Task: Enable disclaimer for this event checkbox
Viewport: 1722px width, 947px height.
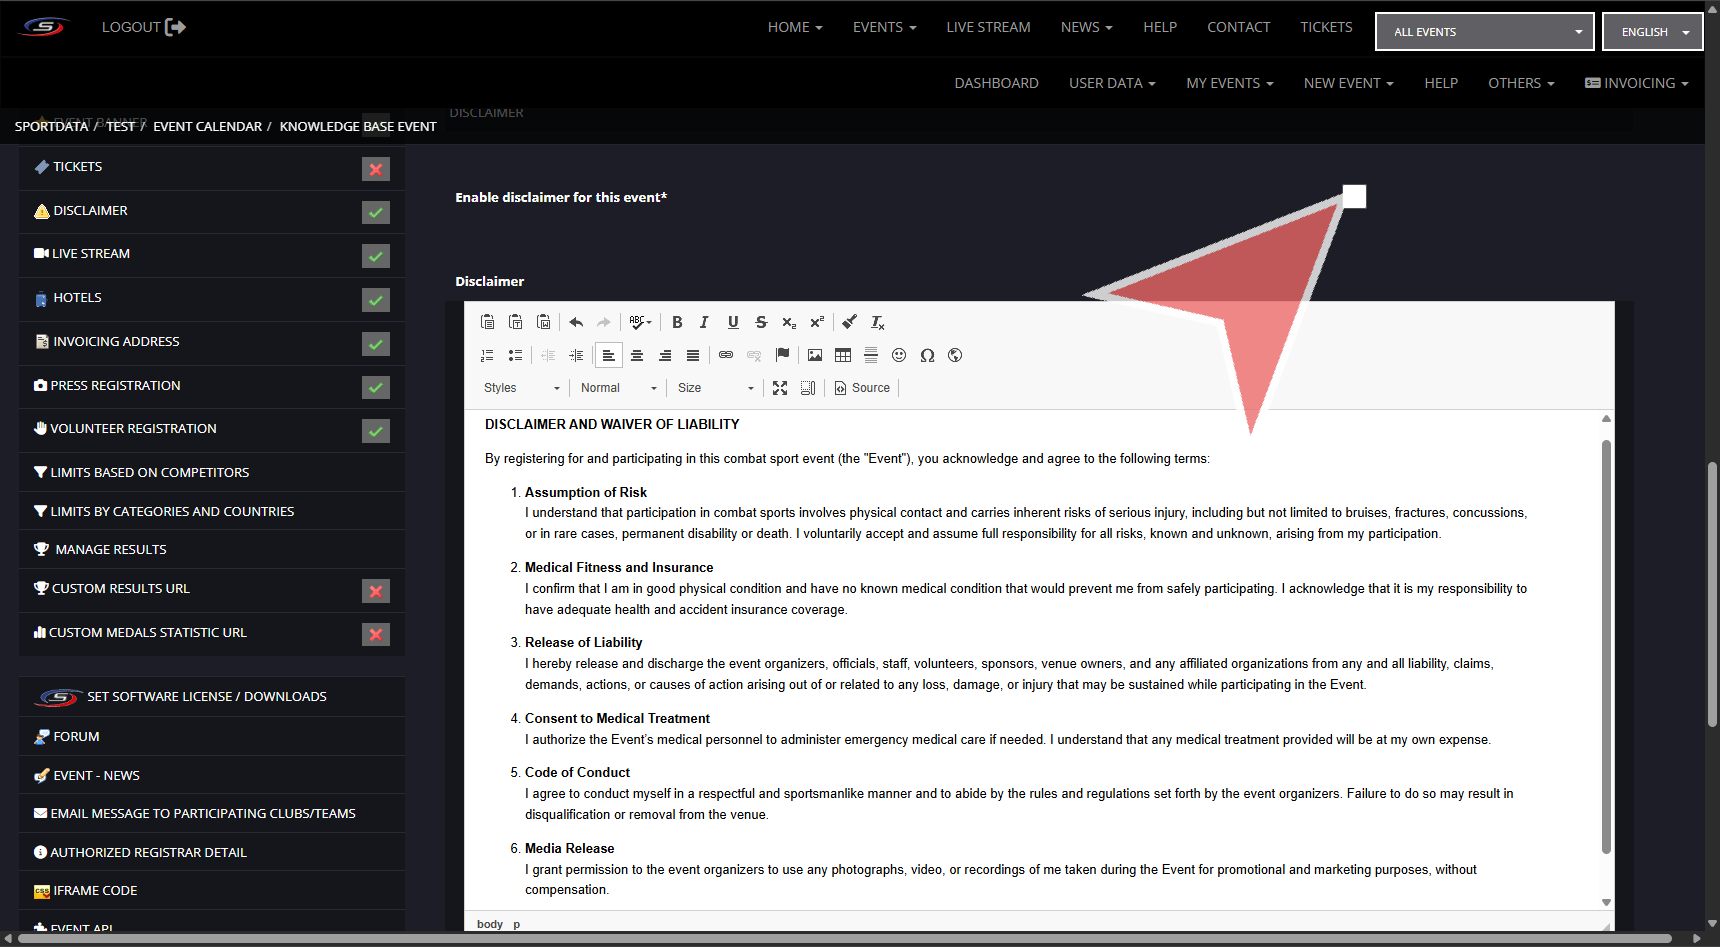Action: (1354, 197)
